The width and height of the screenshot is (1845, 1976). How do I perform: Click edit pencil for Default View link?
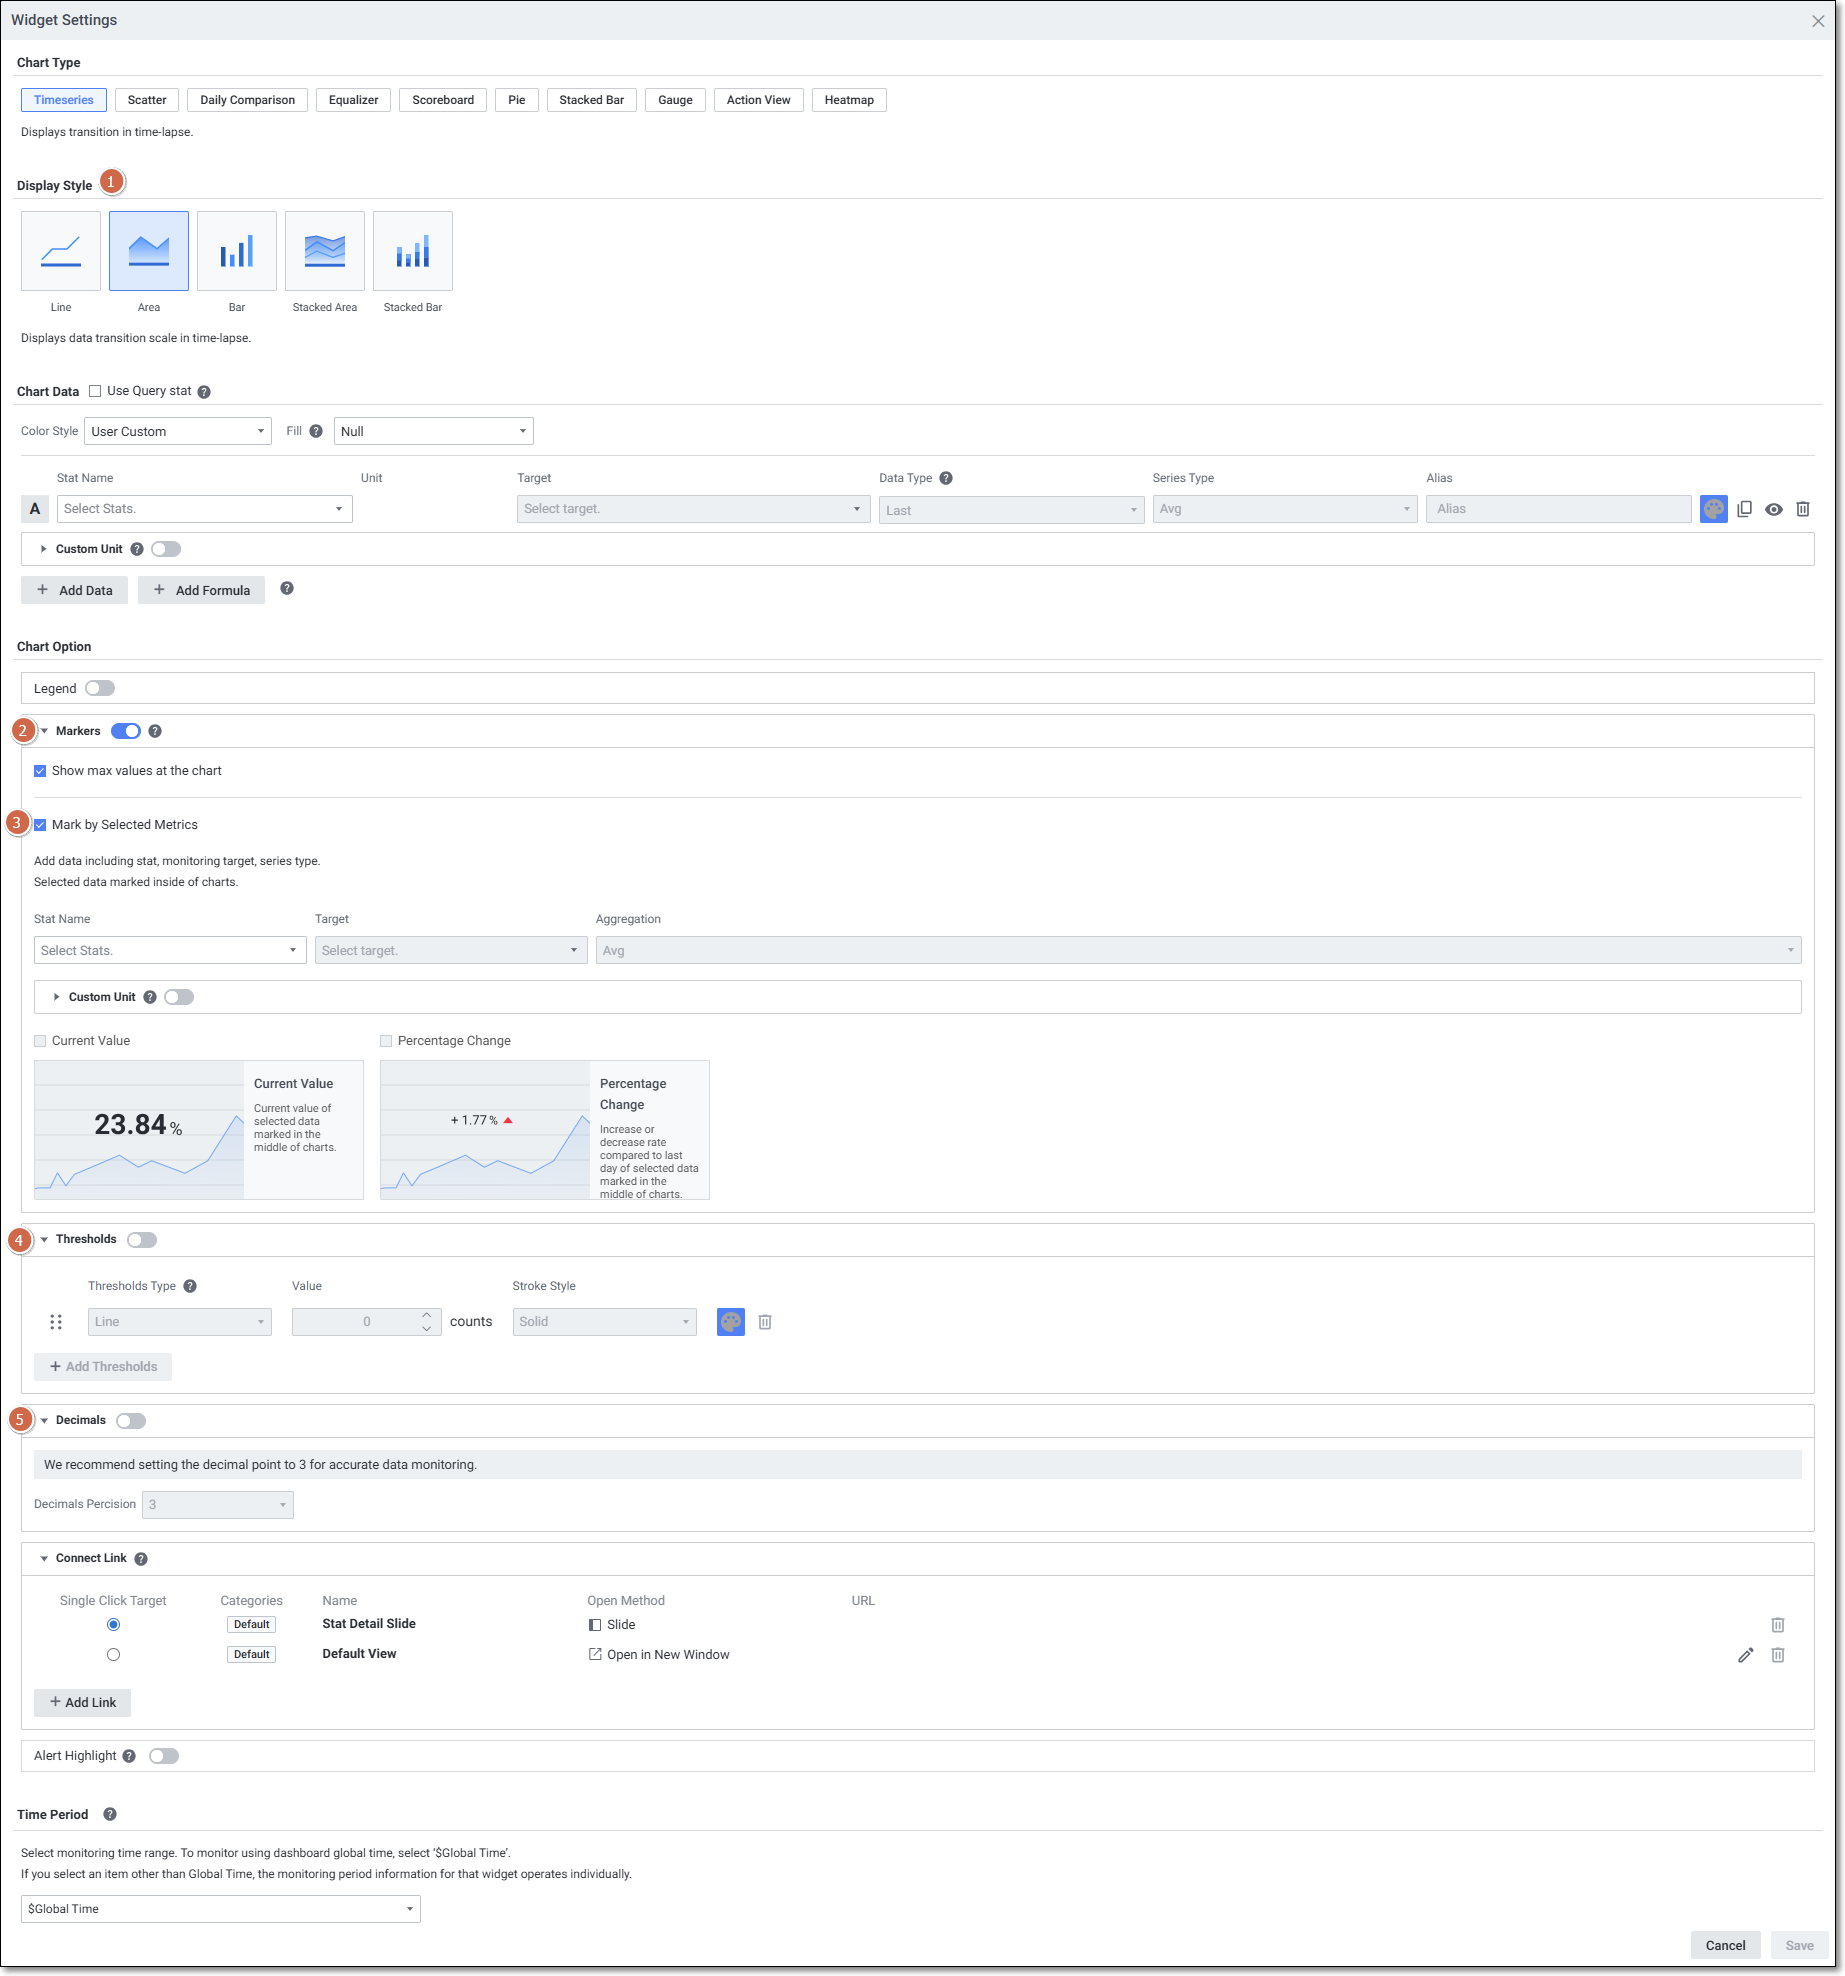pyautogui.click(x=1745, y=1655)
